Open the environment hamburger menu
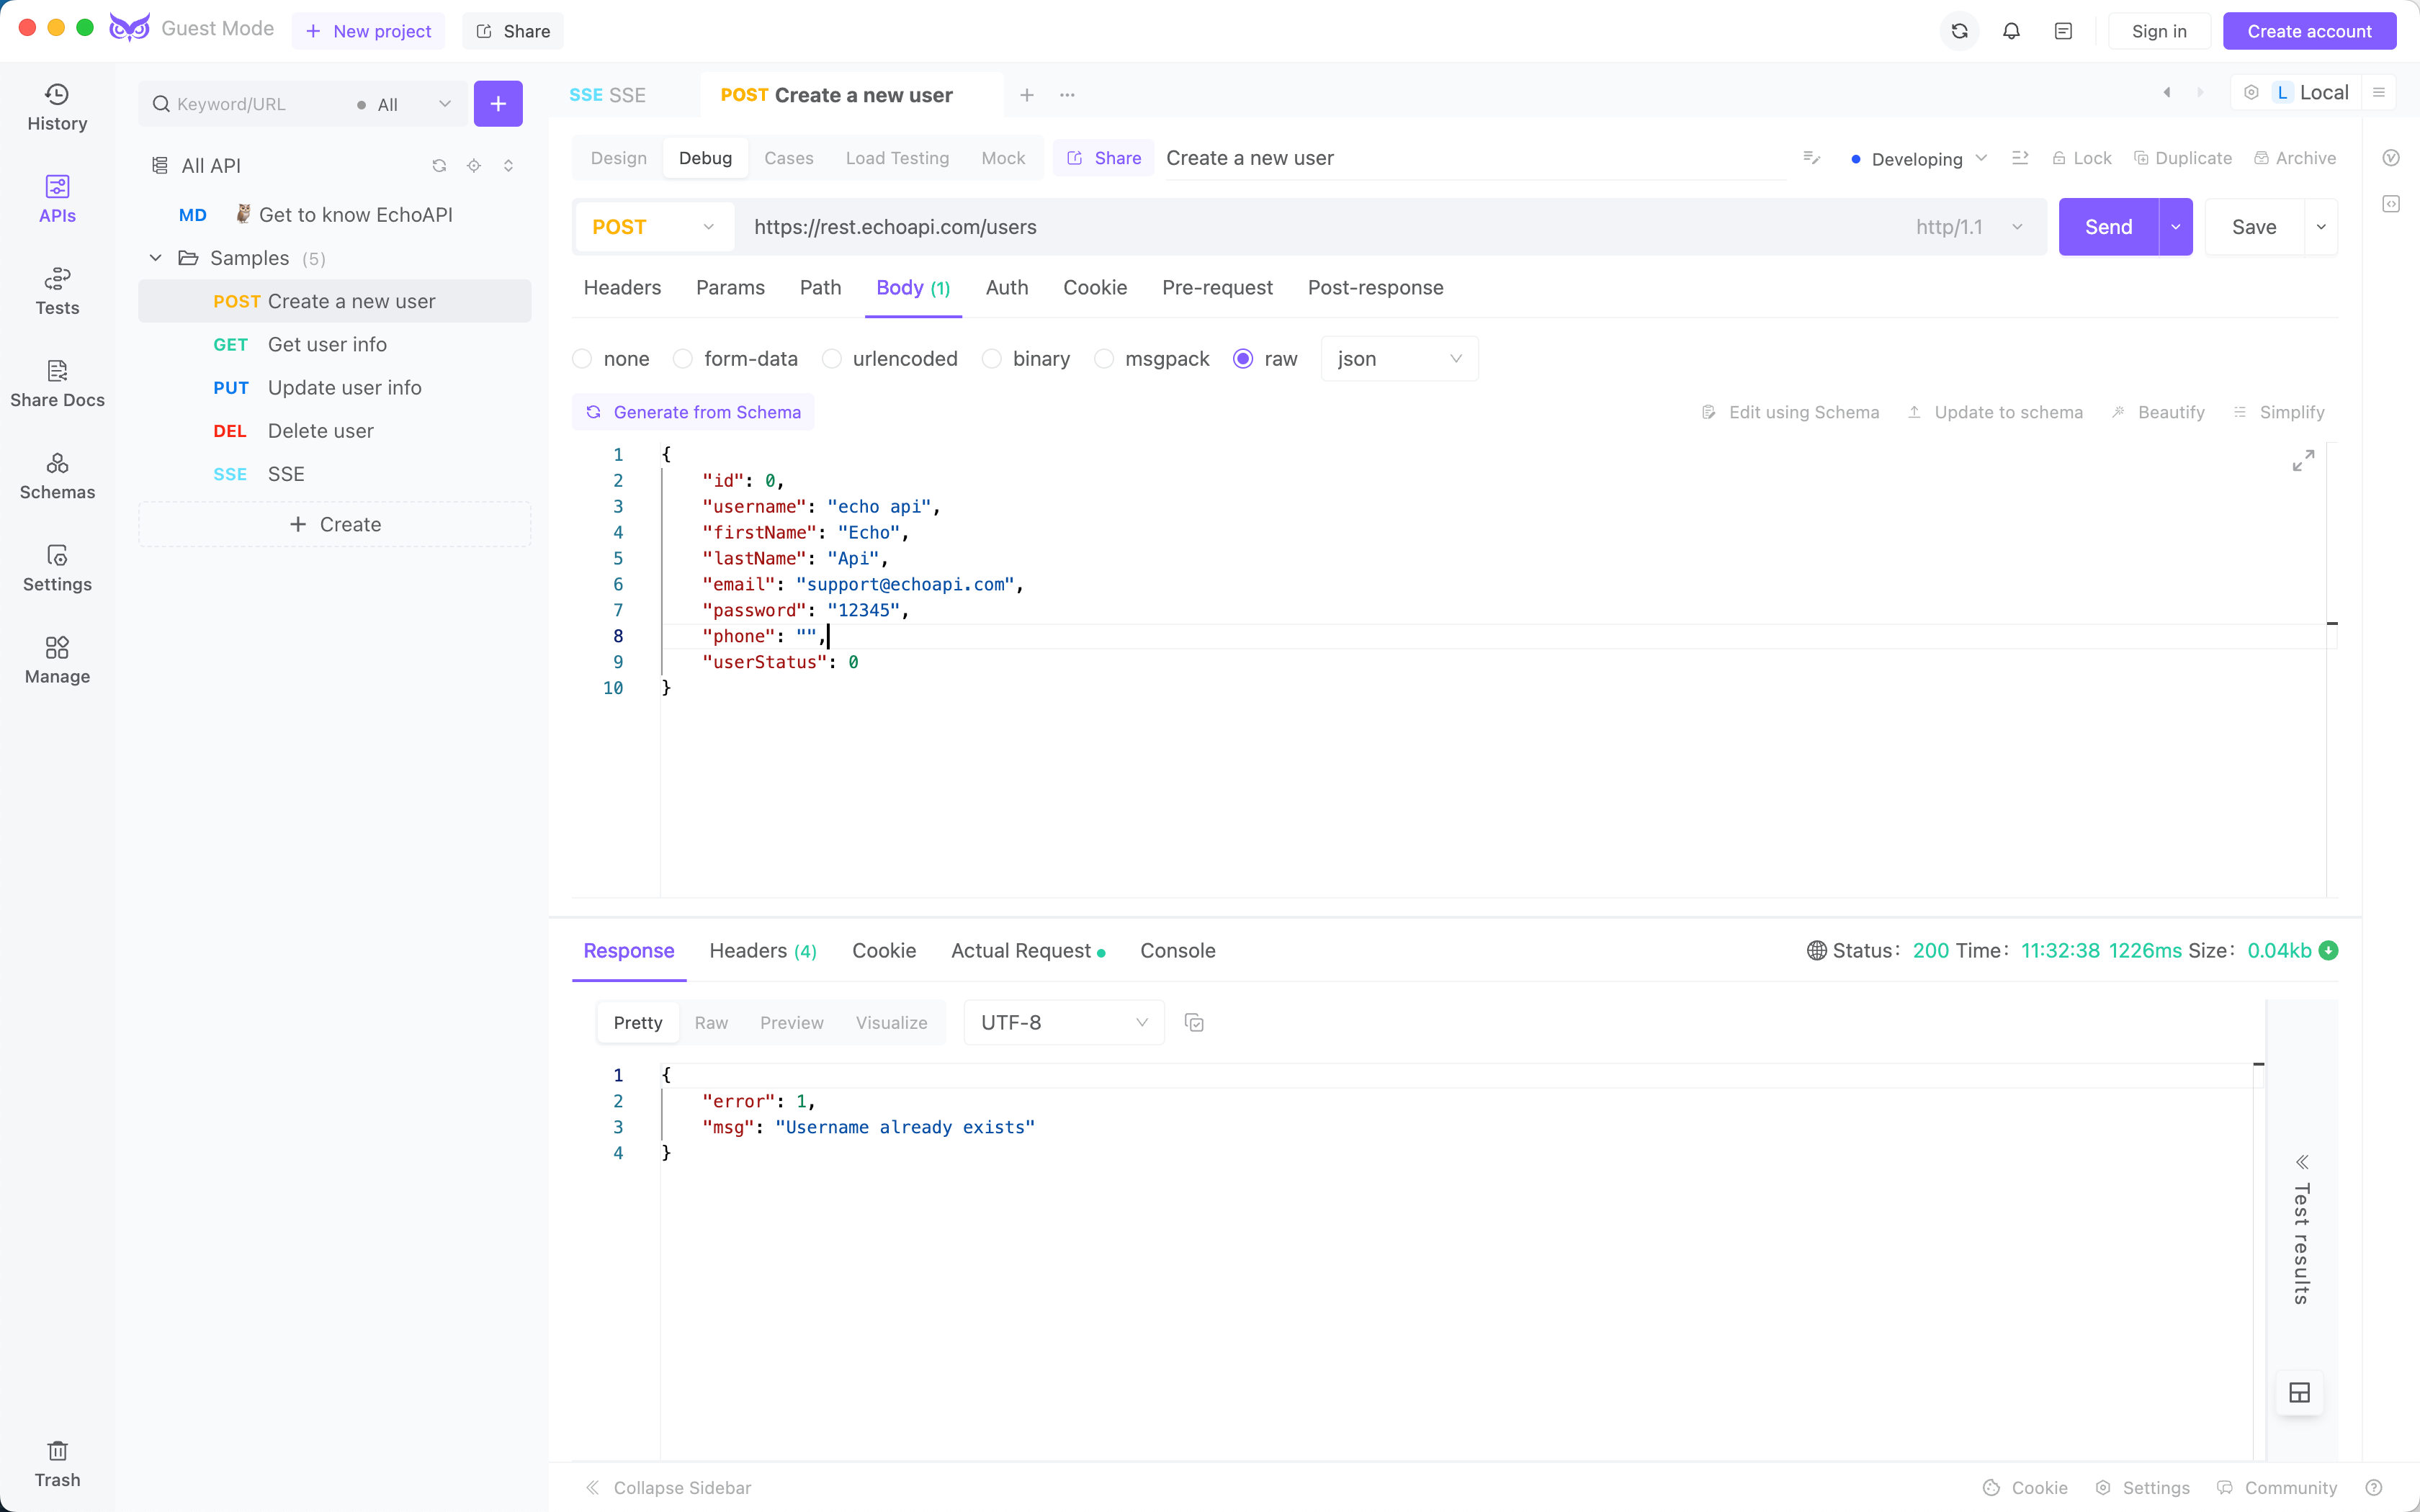Image resolution: width=2420 pixels, height=1512 pixels. 2379,93
